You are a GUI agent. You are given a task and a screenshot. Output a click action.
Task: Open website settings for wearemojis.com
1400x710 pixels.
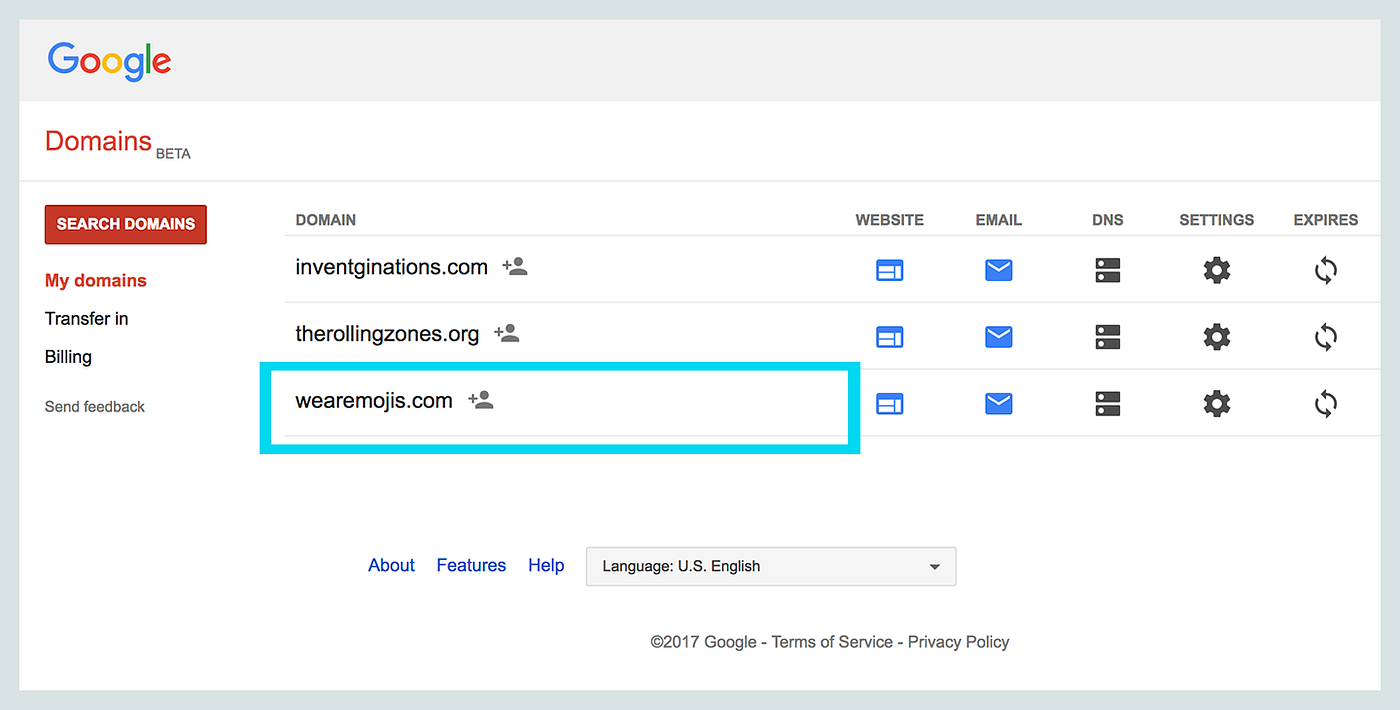pos(889,404)
